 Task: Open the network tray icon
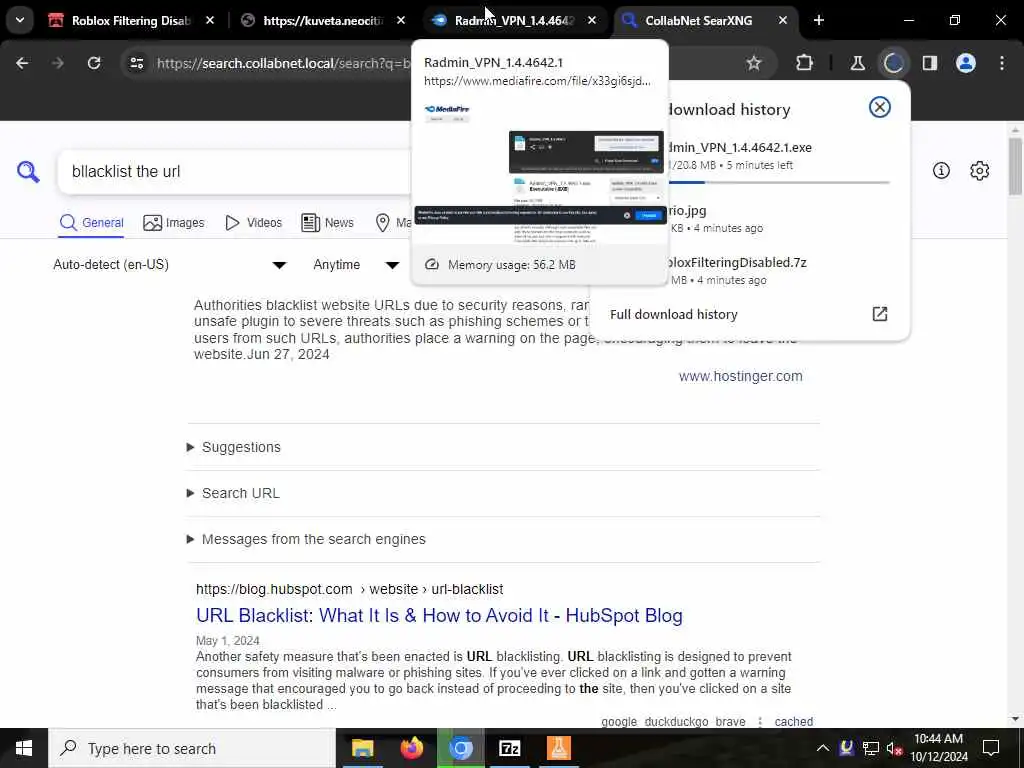[871, 748]
